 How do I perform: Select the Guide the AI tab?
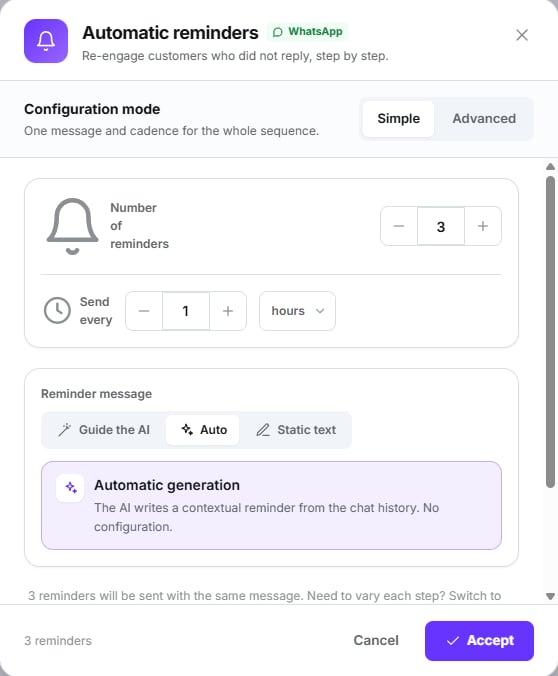[x=104, y=430]
